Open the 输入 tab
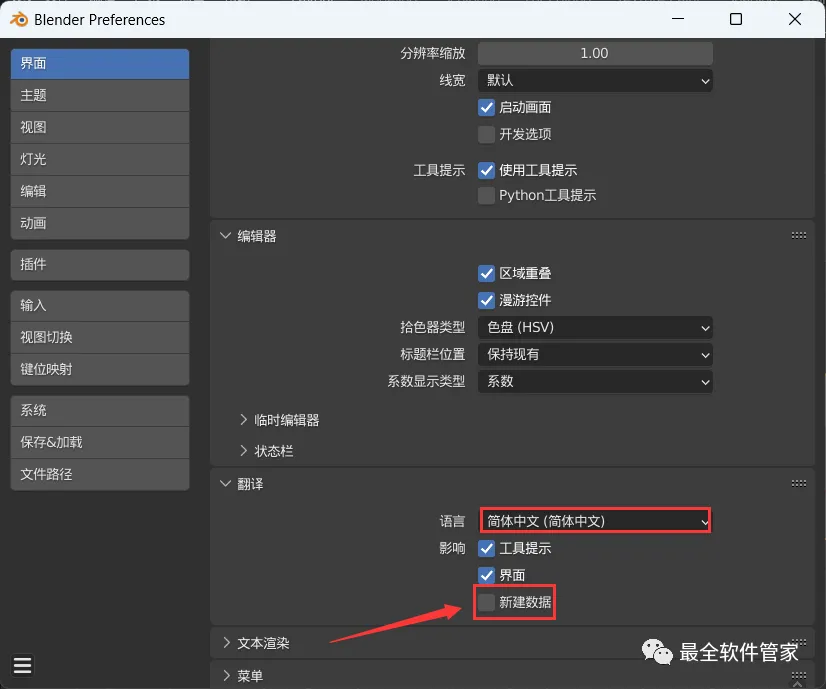This screenshot has width=826, height=689. pos(100,306)
